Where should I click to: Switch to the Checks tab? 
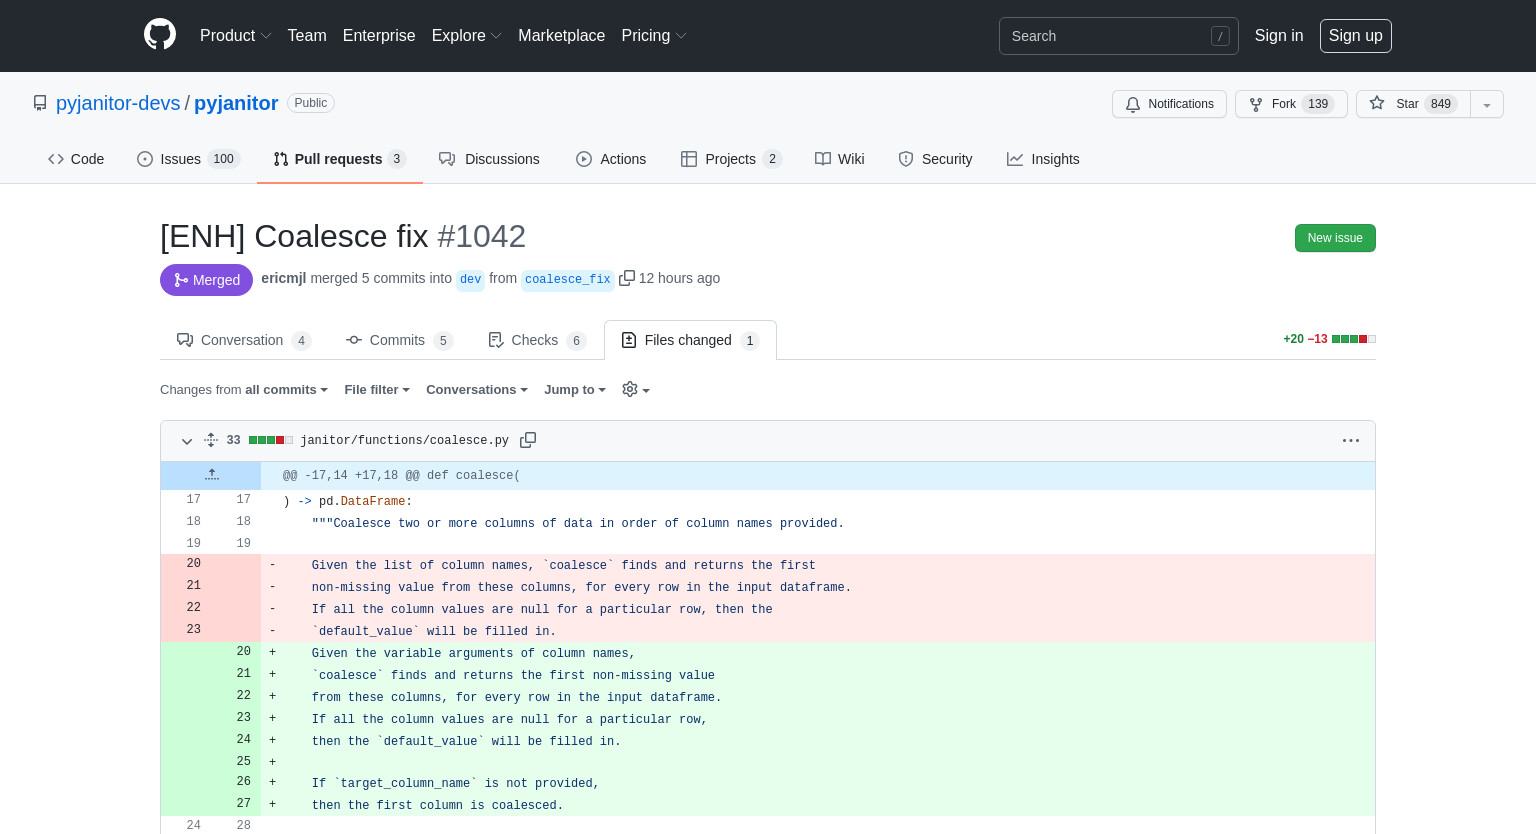tap(537, 340)
